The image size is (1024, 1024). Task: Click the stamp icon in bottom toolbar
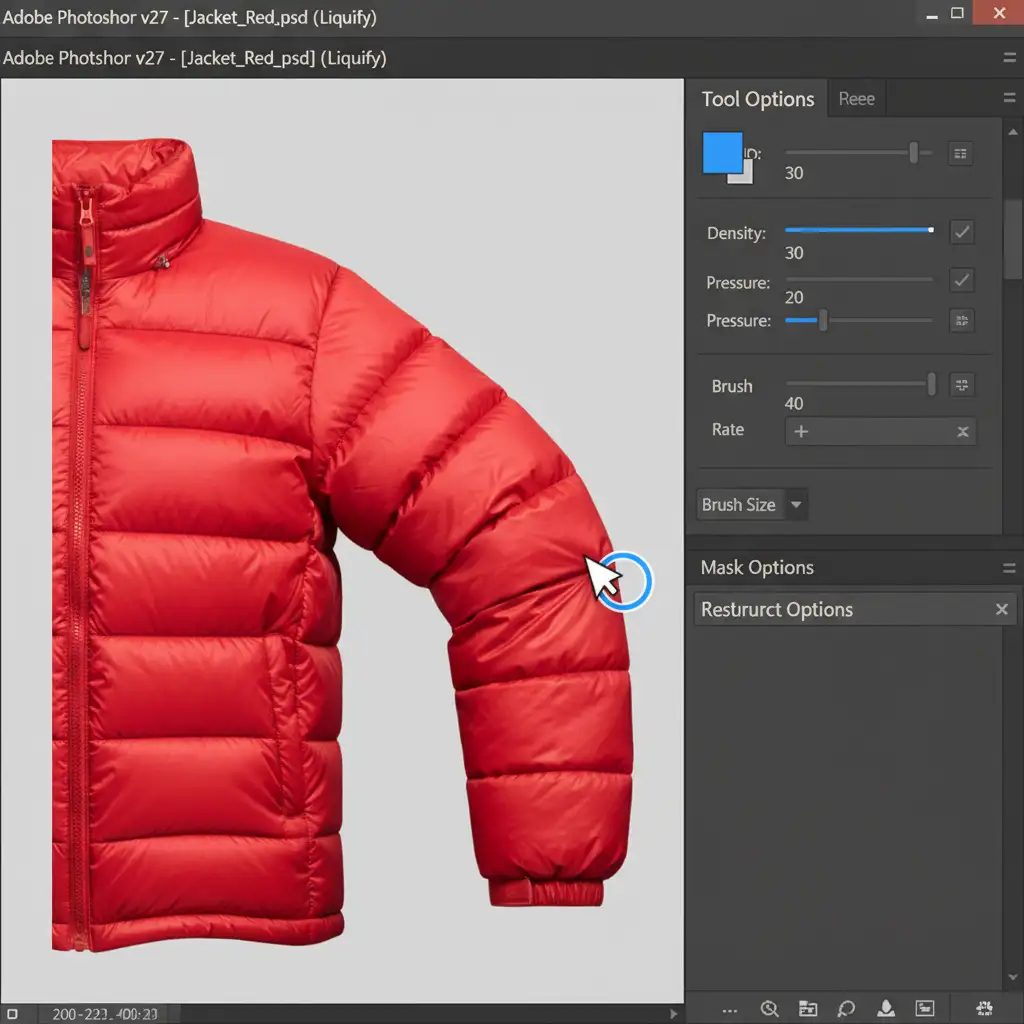click(x=885, y=1008)
